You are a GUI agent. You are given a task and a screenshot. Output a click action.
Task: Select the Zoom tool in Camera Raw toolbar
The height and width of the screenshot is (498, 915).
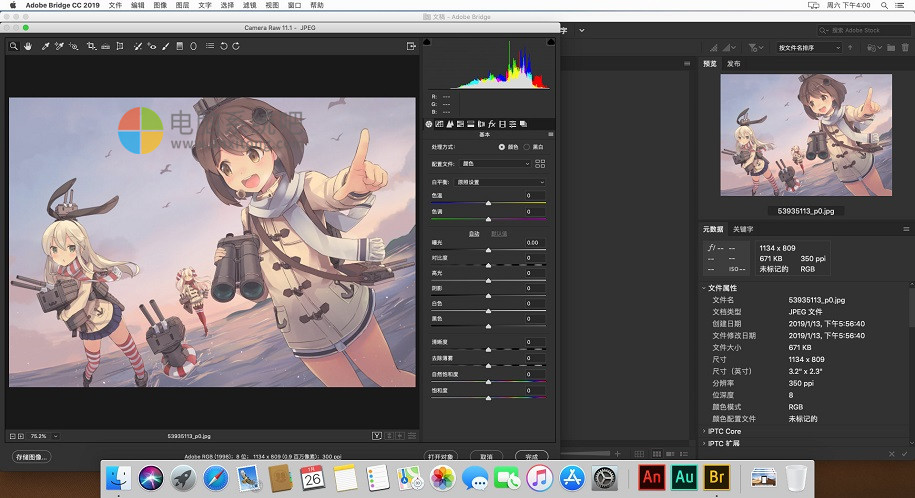[14, 46]
